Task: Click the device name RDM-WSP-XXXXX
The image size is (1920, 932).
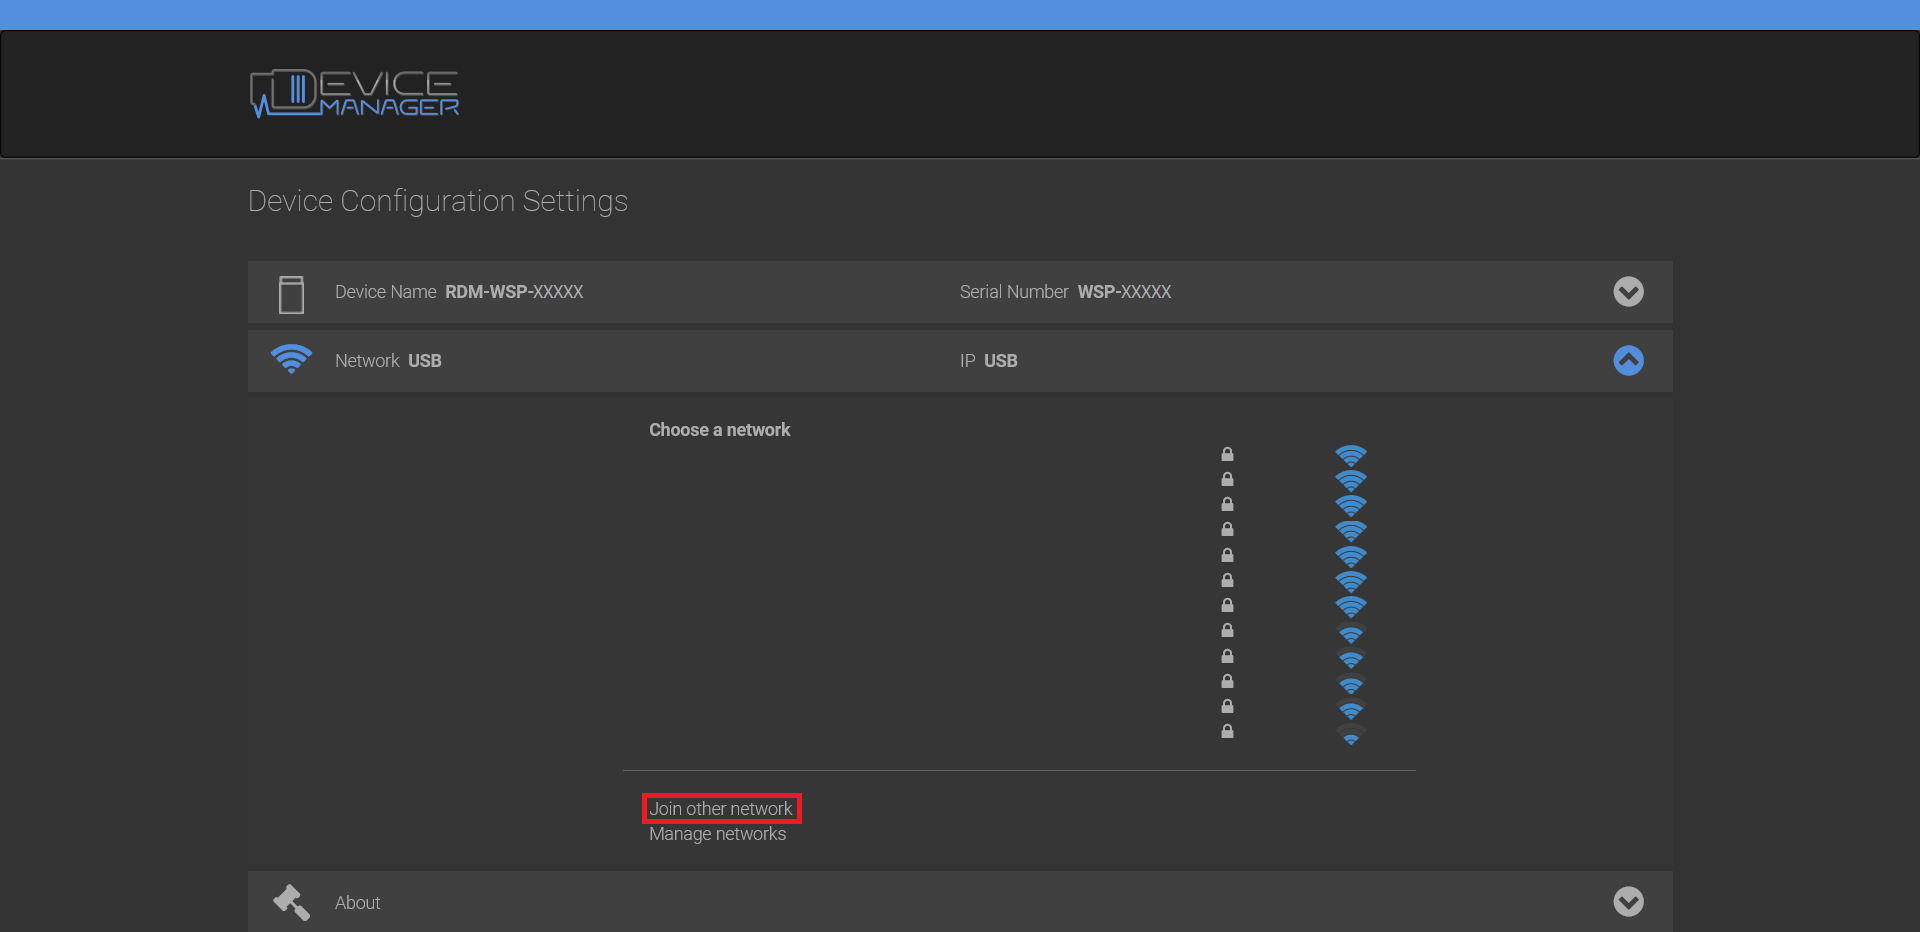Action: pos(514,292)
